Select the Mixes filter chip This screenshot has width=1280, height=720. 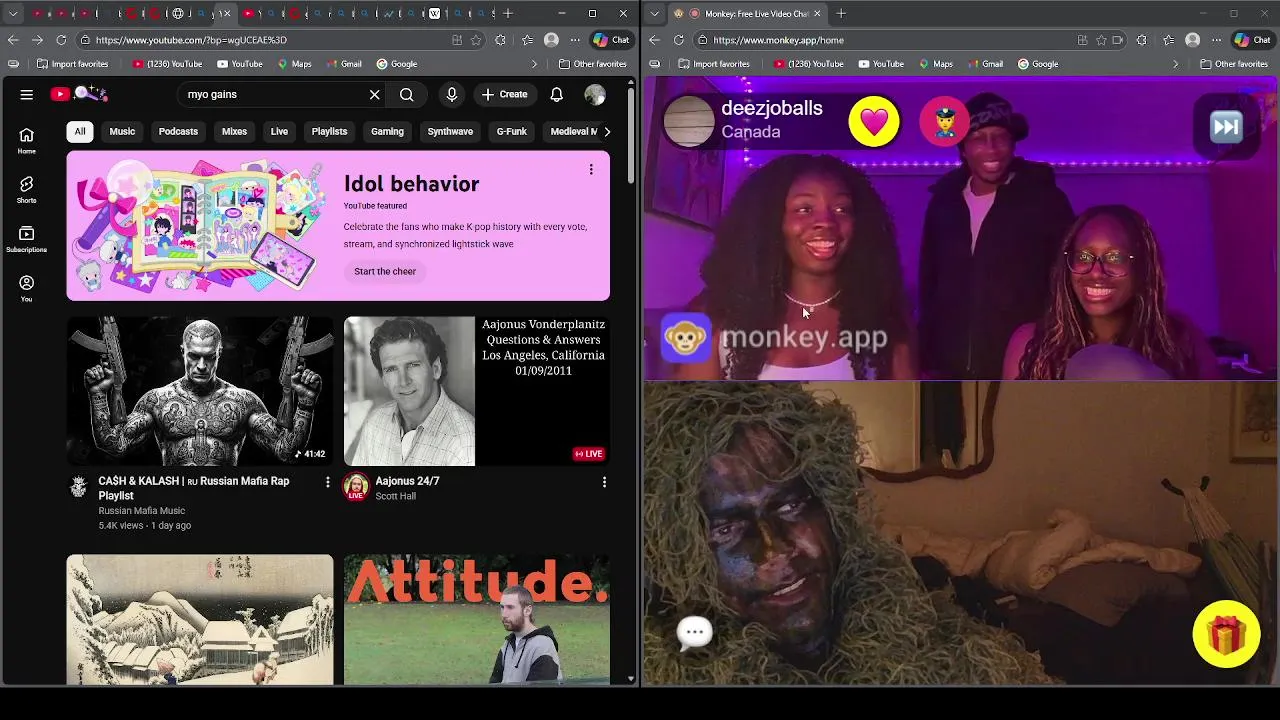234,131
